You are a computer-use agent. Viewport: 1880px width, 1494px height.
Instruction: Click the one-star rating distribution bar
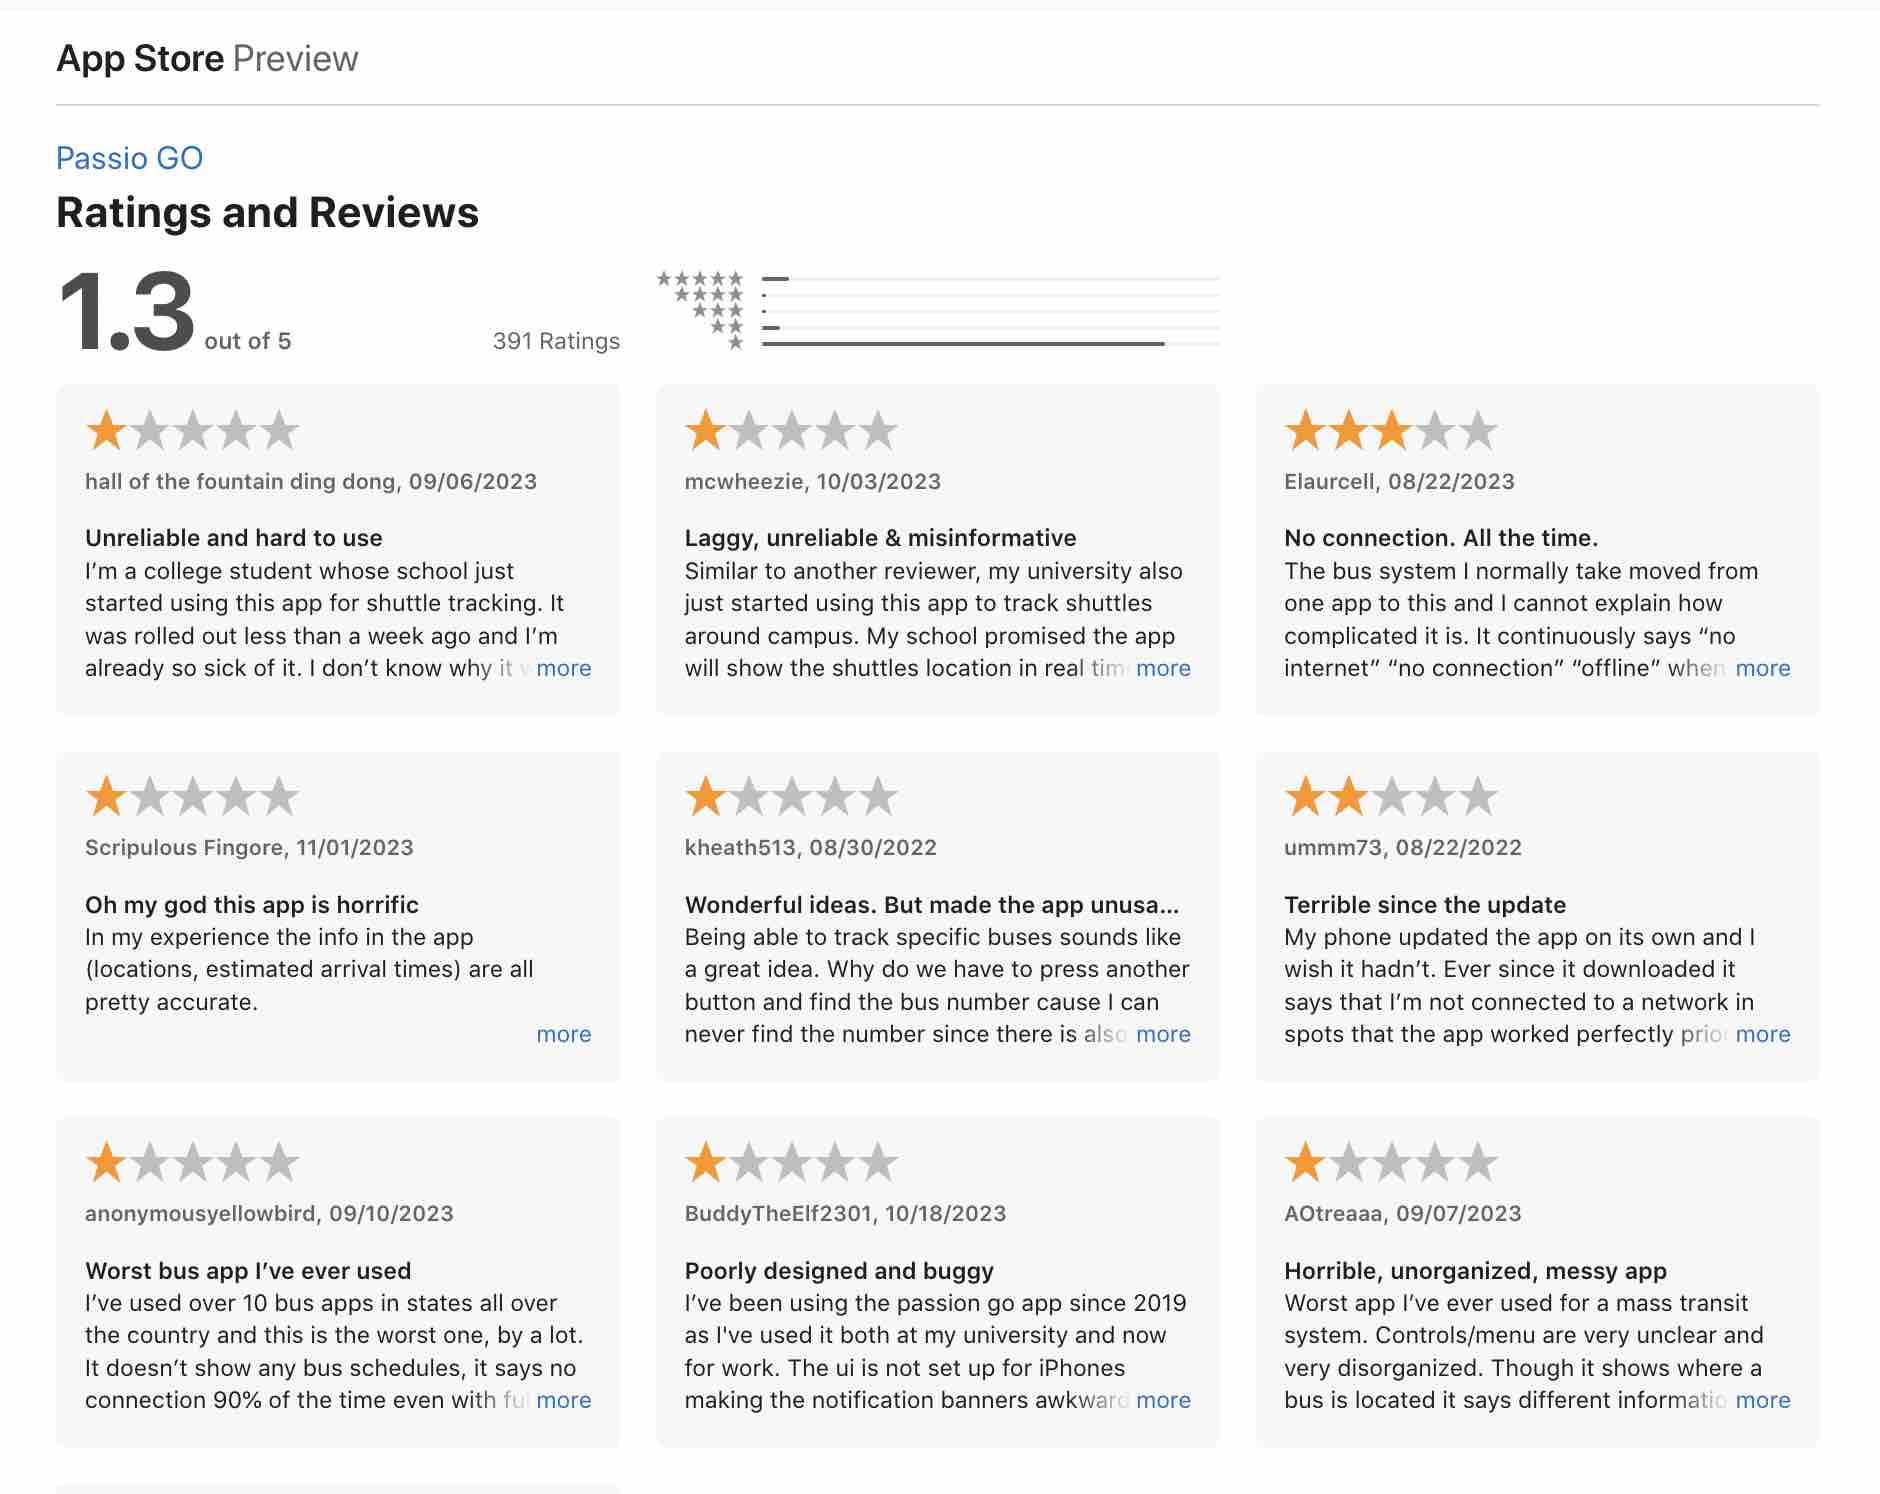point(960,341)
